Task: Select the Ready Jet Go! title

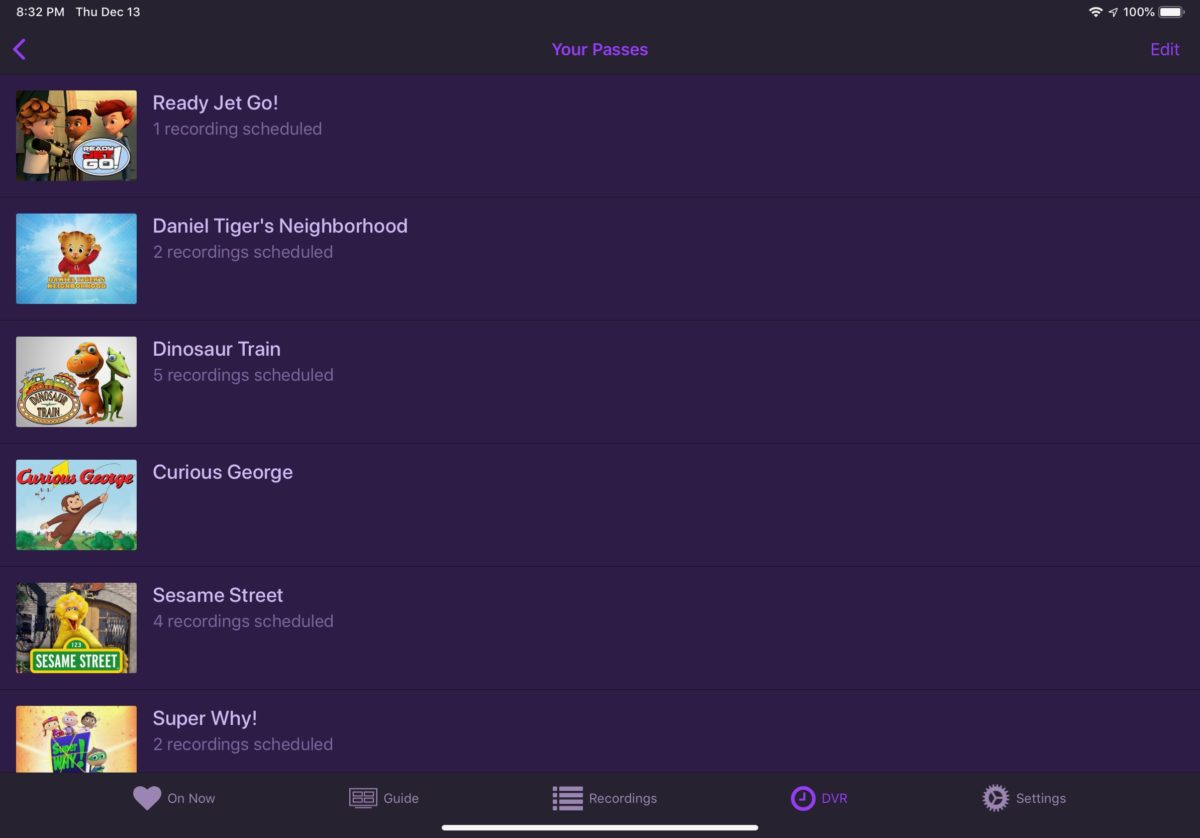Action: (215, 103)
